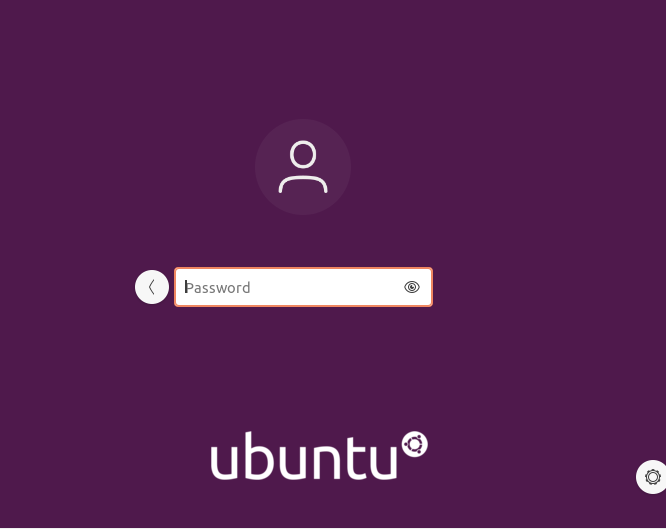
Task: Click the user avatar silhouette icon
Action: click(x=303, y=167)
